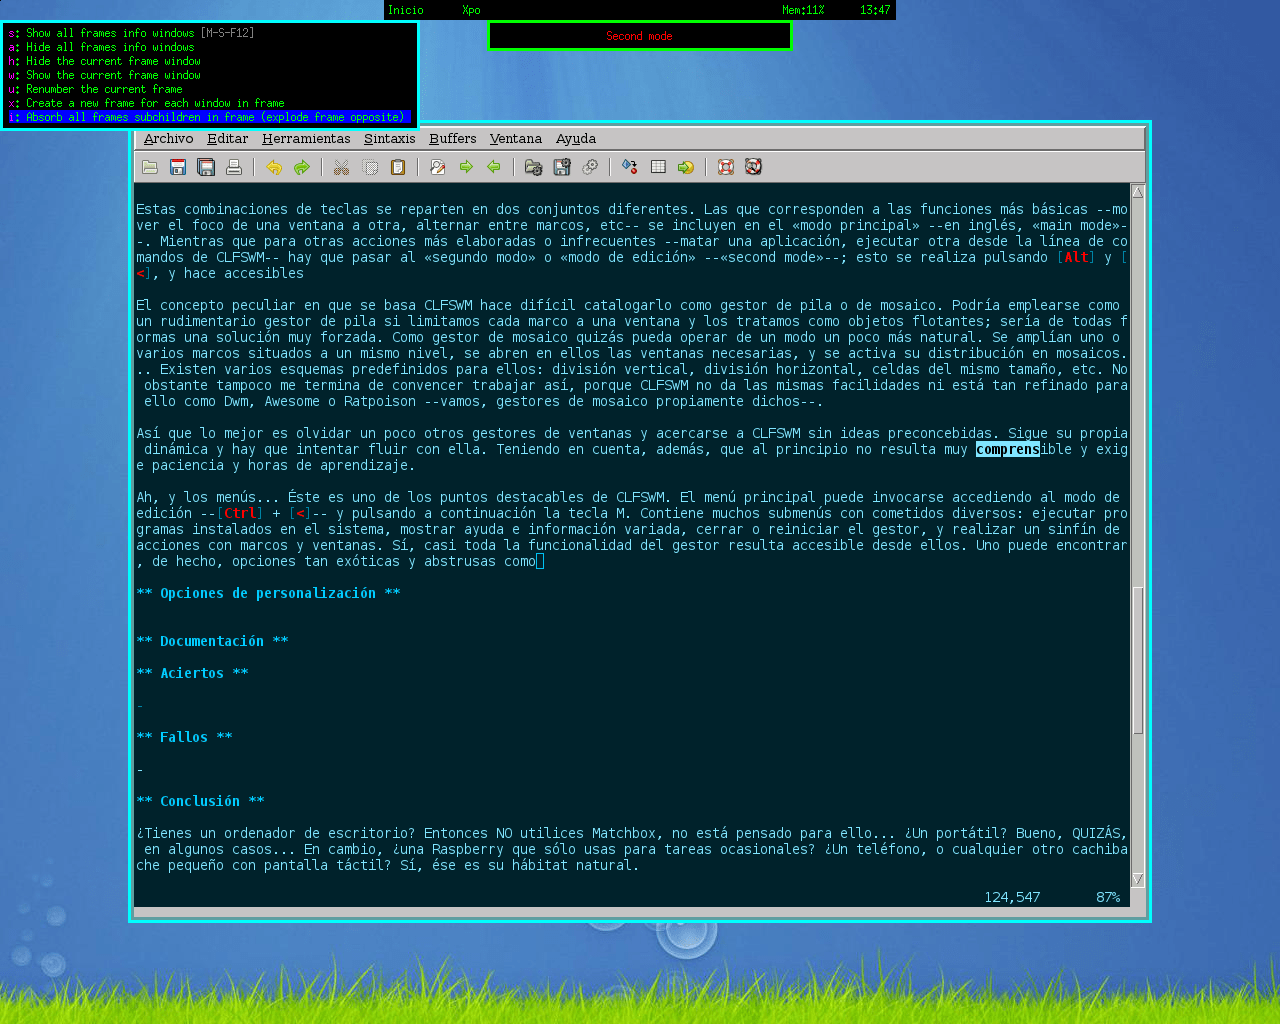Paste from clipboard with the clipboard icon
Image resolution: width=1280 pixels, height=1024 pixels.
398,167
